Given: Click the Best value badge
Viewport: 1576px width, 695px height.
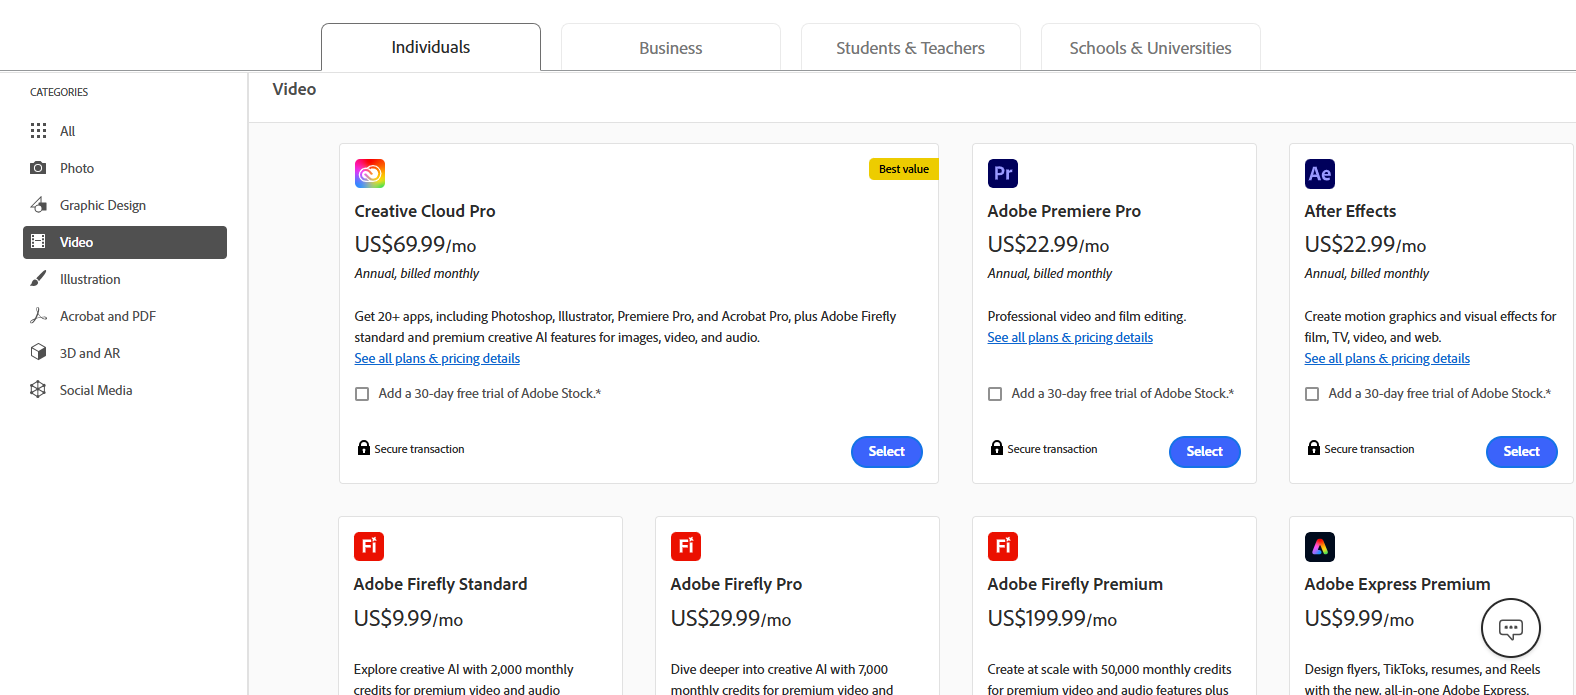Looking at the screenshot, I should click(904, 169).
